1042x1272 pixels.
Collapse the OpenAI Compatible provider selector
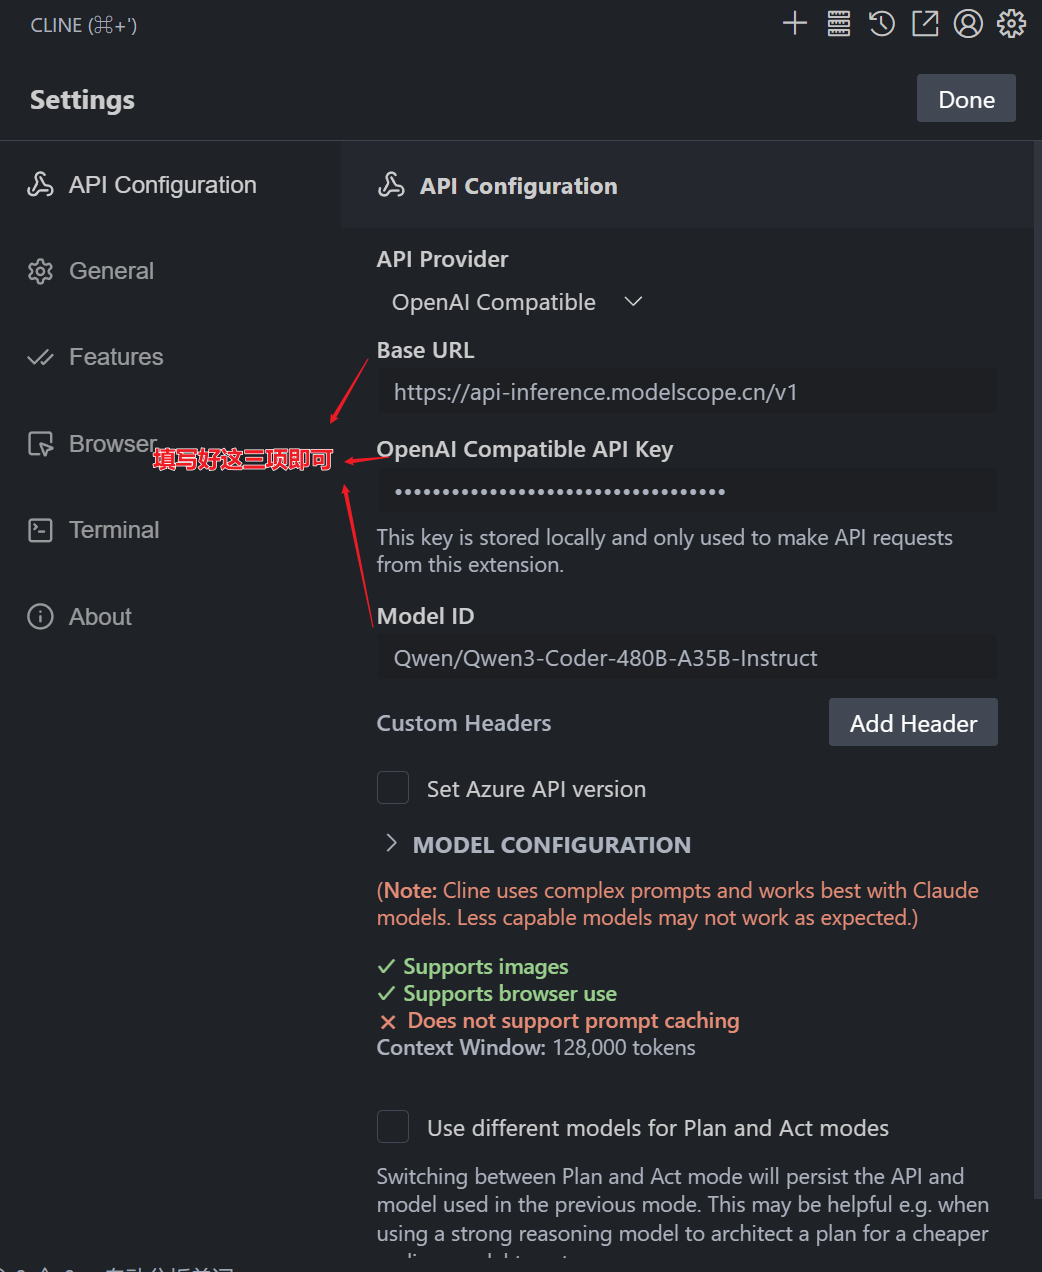coord(632,301)
